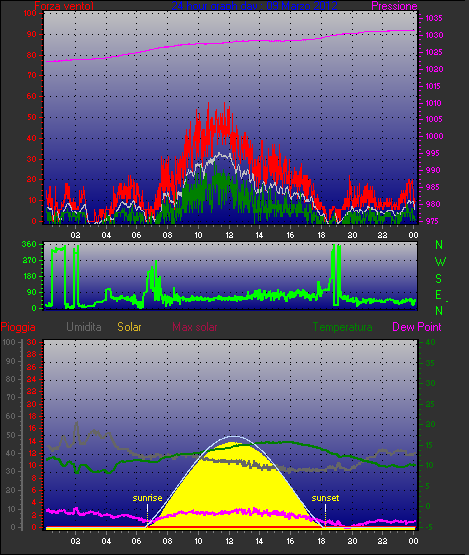Click the "1035" pressure axis value
Image resolution: width=469 pixels, height=555 pixels.
[x=434, y=18]
